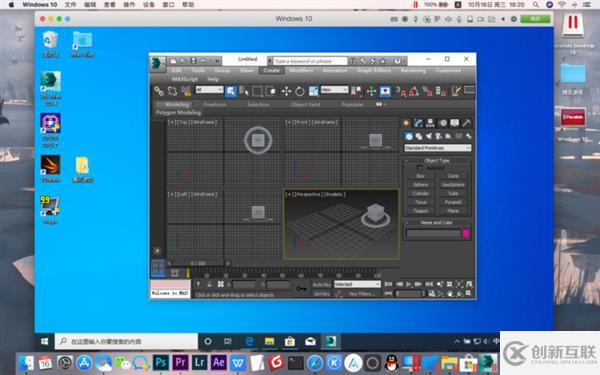Toggle Keyboard Shortcut Override
Screen dimensions: 600x375
(385, 91)
